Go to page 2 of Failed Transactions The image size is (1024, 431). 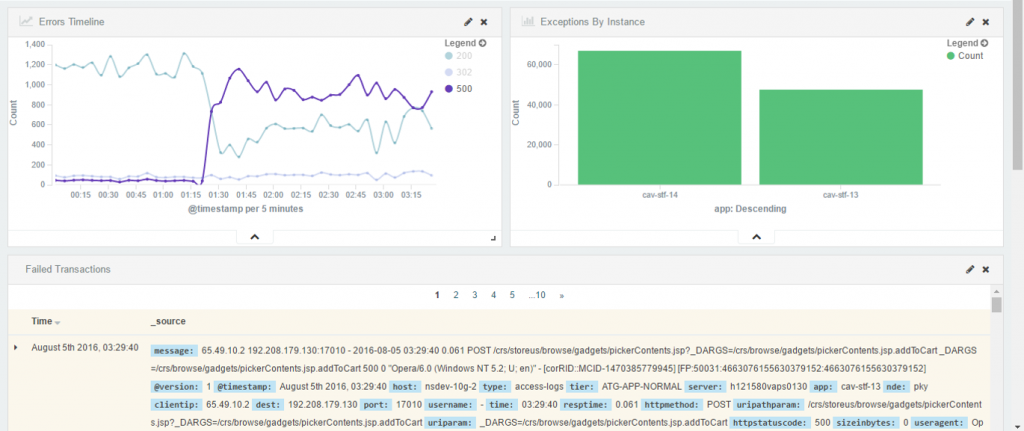click(x=456, y=295)
